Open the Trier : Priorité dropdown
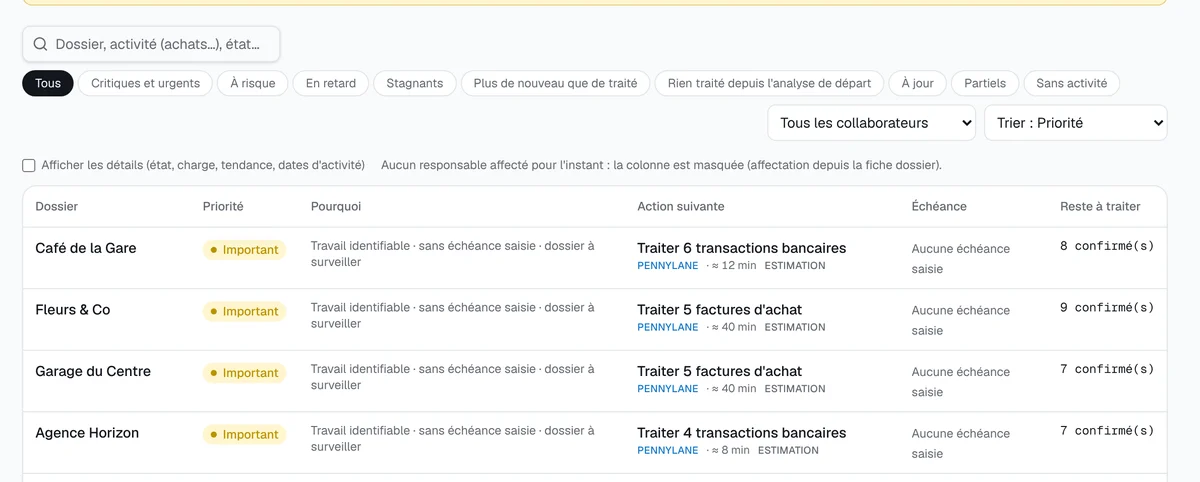The height and width of the screenshot is (482, 1200). (1076, 123)
